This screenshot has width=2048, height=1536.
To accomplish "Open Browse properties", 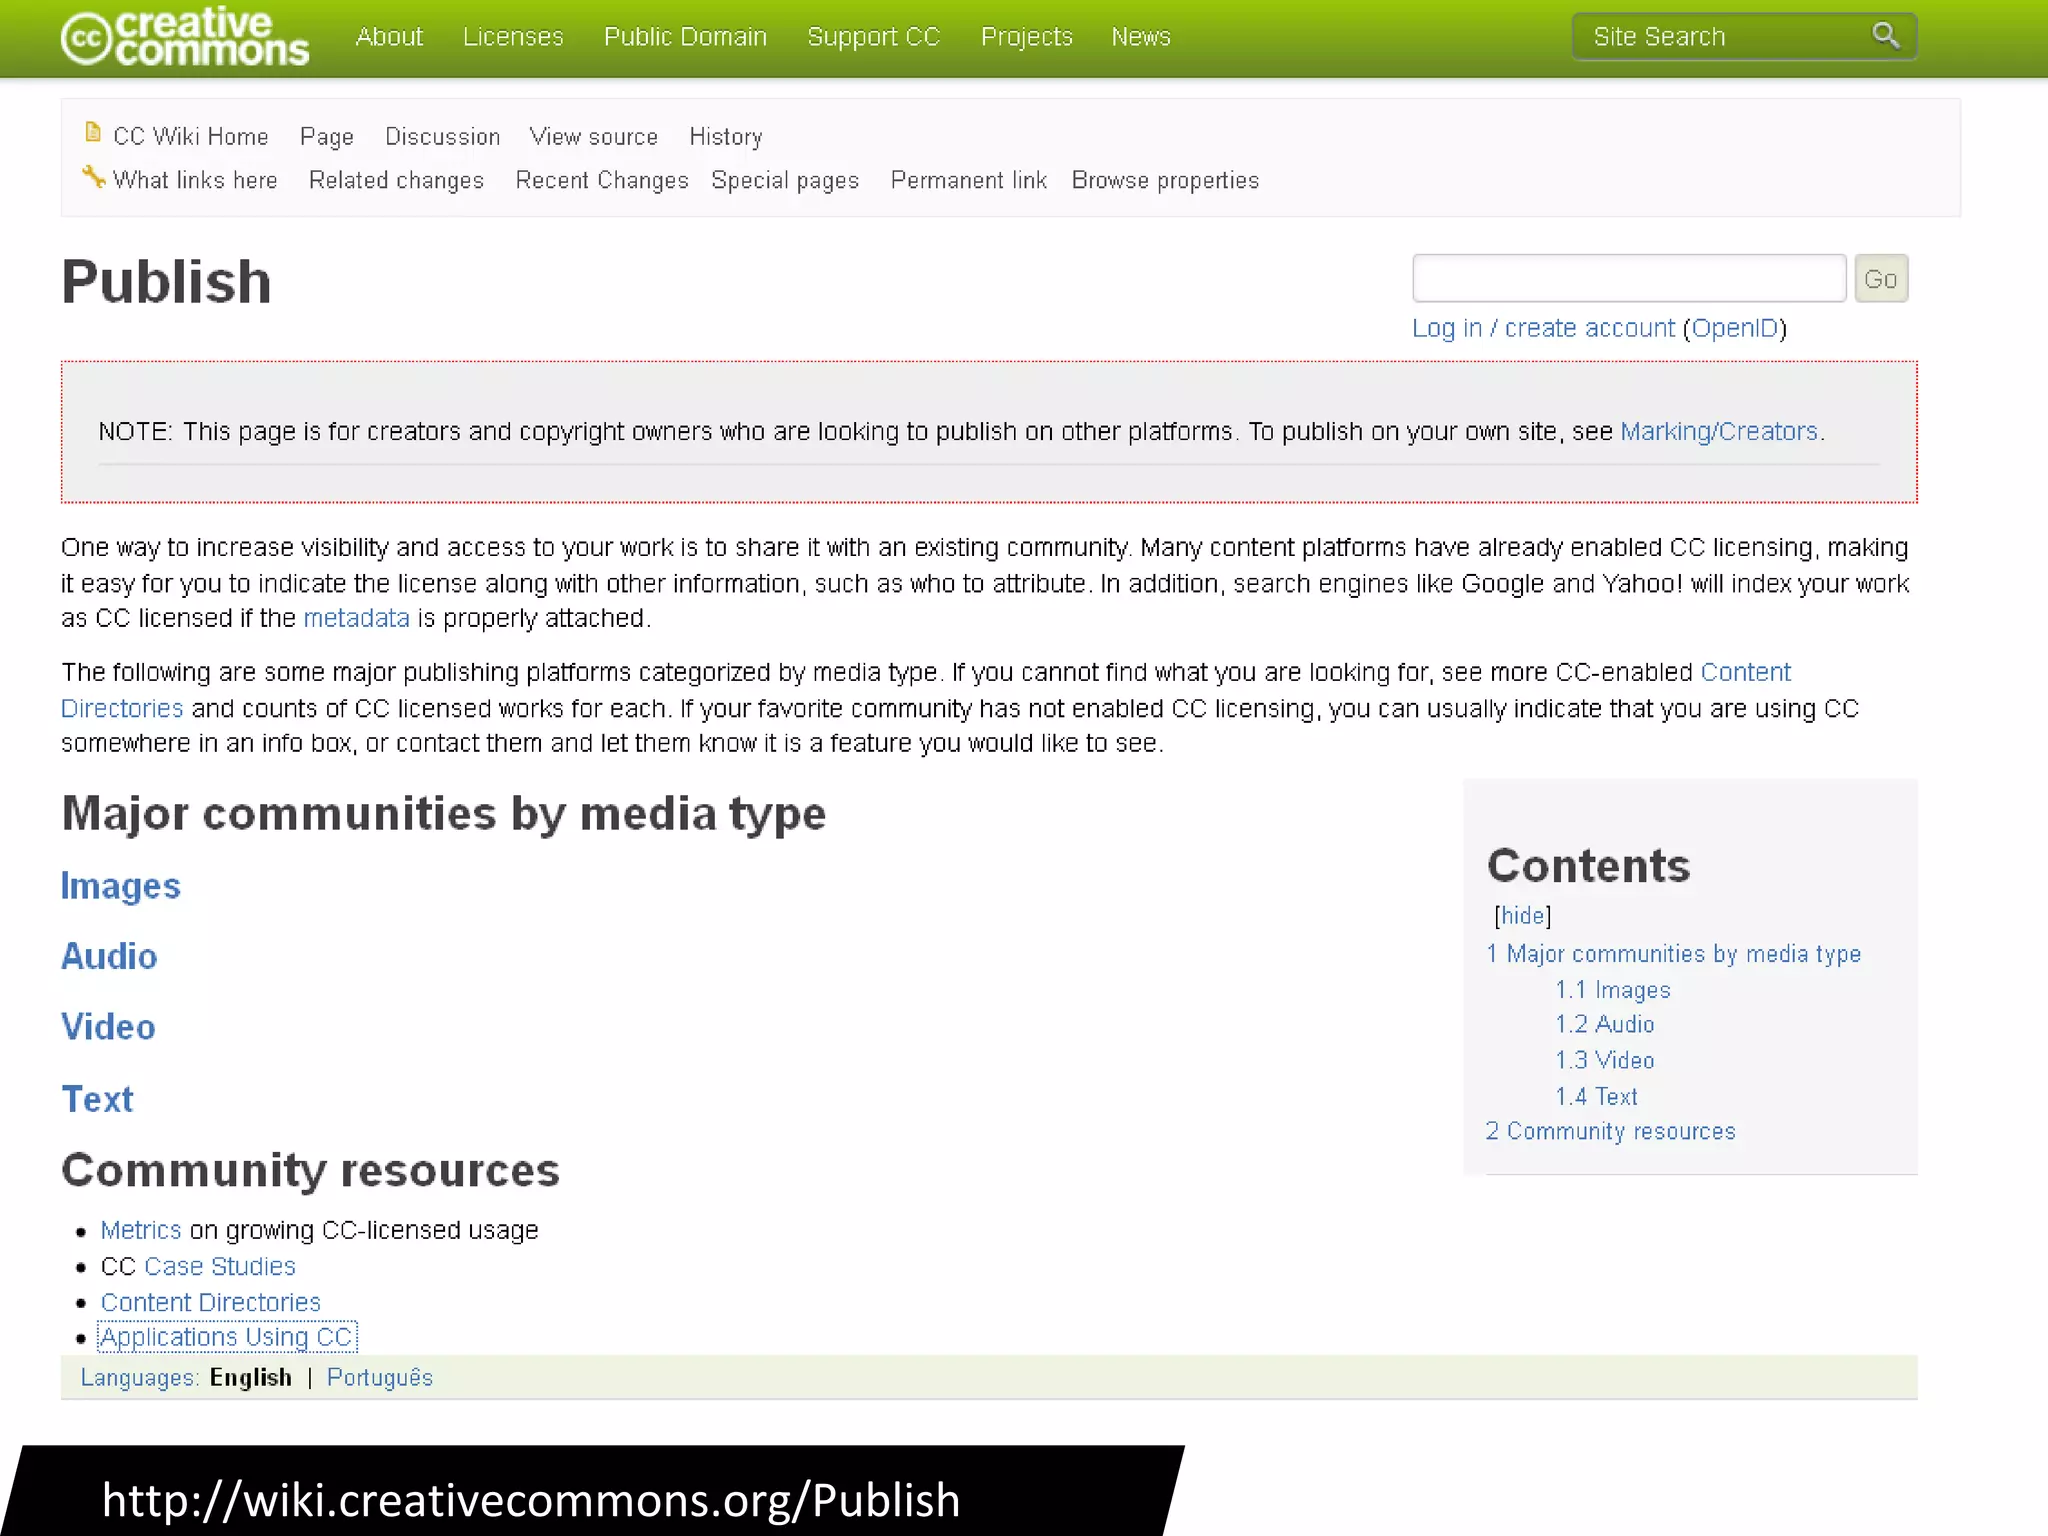I will 1165,180.
